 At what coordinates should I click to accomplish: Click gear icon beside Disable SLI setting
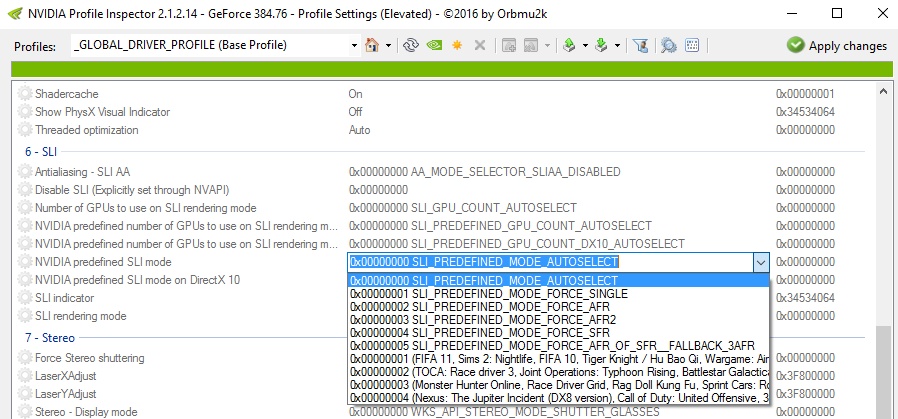click(x=25, y=189)
